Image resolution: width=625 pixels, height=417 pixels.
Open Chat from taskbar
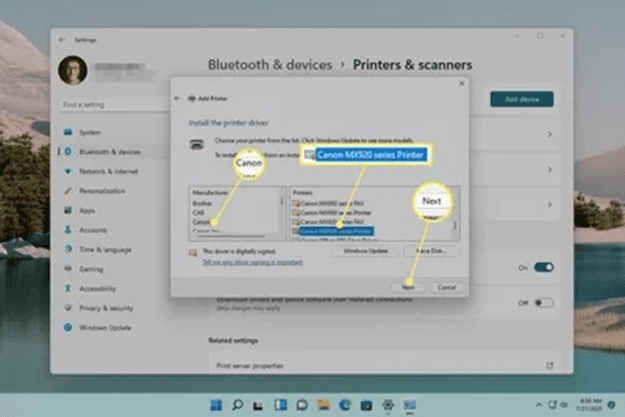tap(302, 405)
